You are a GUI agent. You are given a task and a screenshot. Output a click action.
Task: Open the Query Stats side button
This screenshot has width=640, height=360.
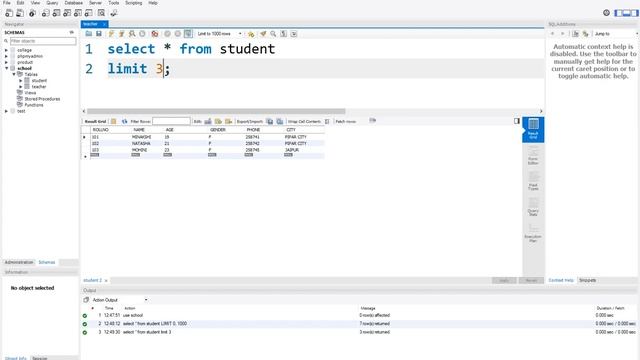[533, 207]
